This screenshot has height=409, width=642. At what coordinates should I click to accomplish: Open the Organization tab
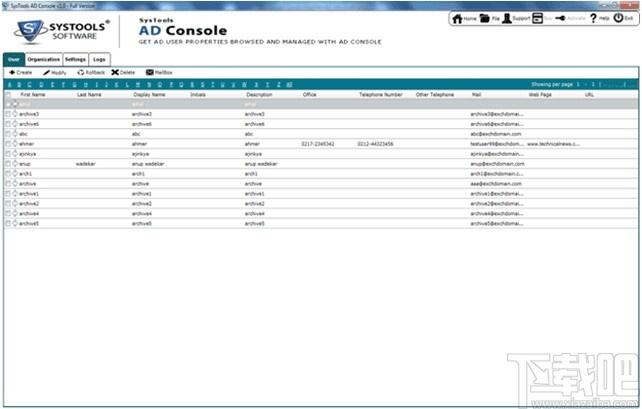pyautogui.click(x=44, y=59)
